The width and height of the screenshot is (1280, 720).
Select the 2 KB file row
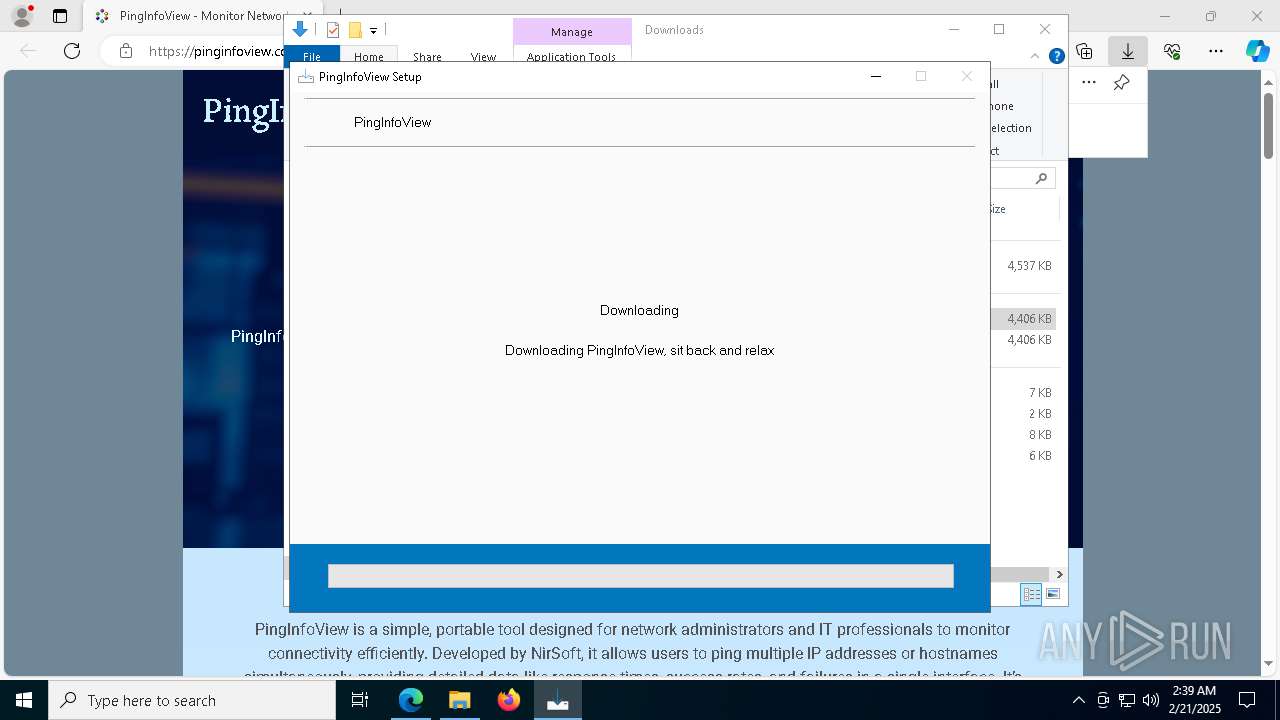(x=1024, y=414)
